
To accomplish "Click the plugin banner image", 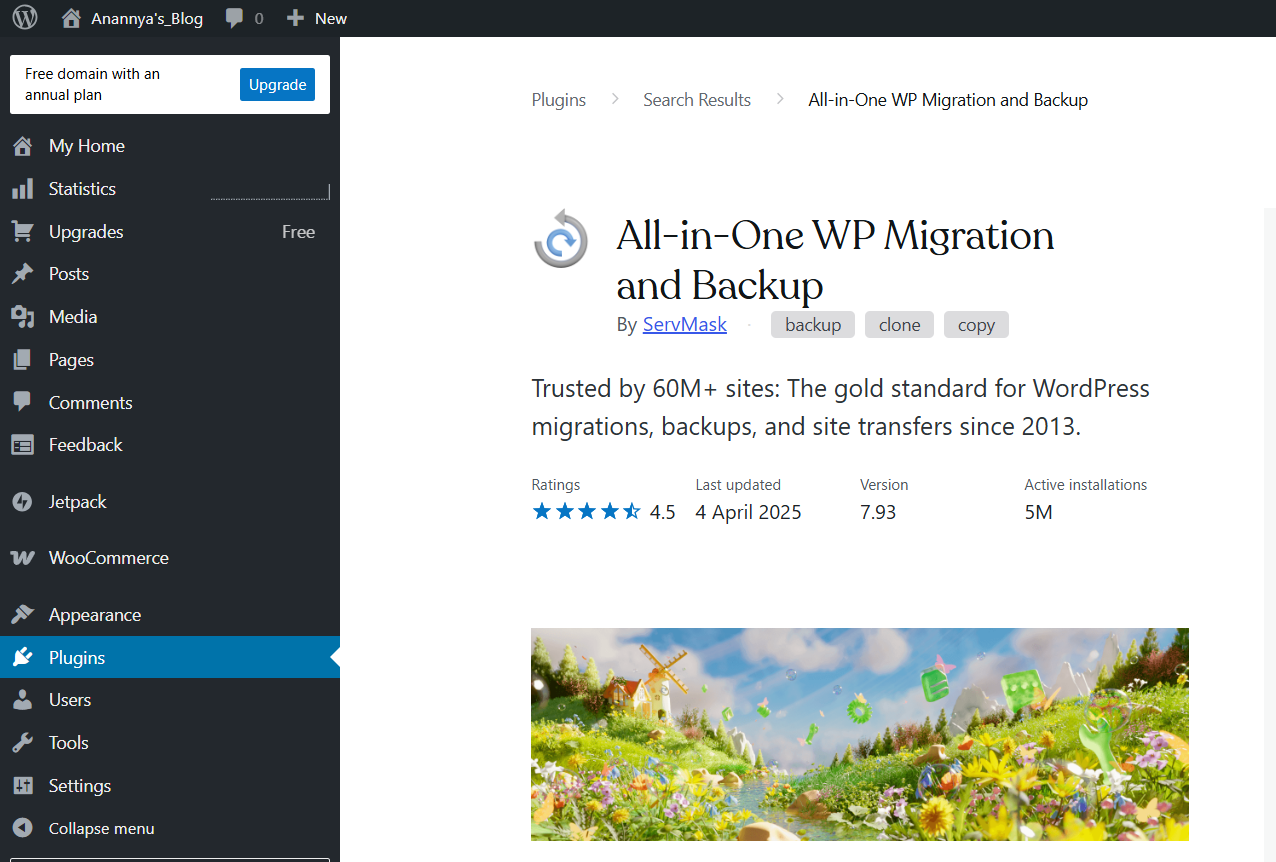I will click(x=859, y=734).
